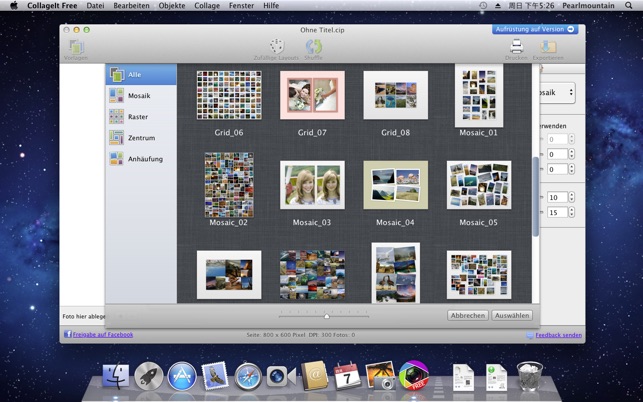Click the stepper next to value 10
The height and width of the screenshot is (402, 643).
coord(572,197)
